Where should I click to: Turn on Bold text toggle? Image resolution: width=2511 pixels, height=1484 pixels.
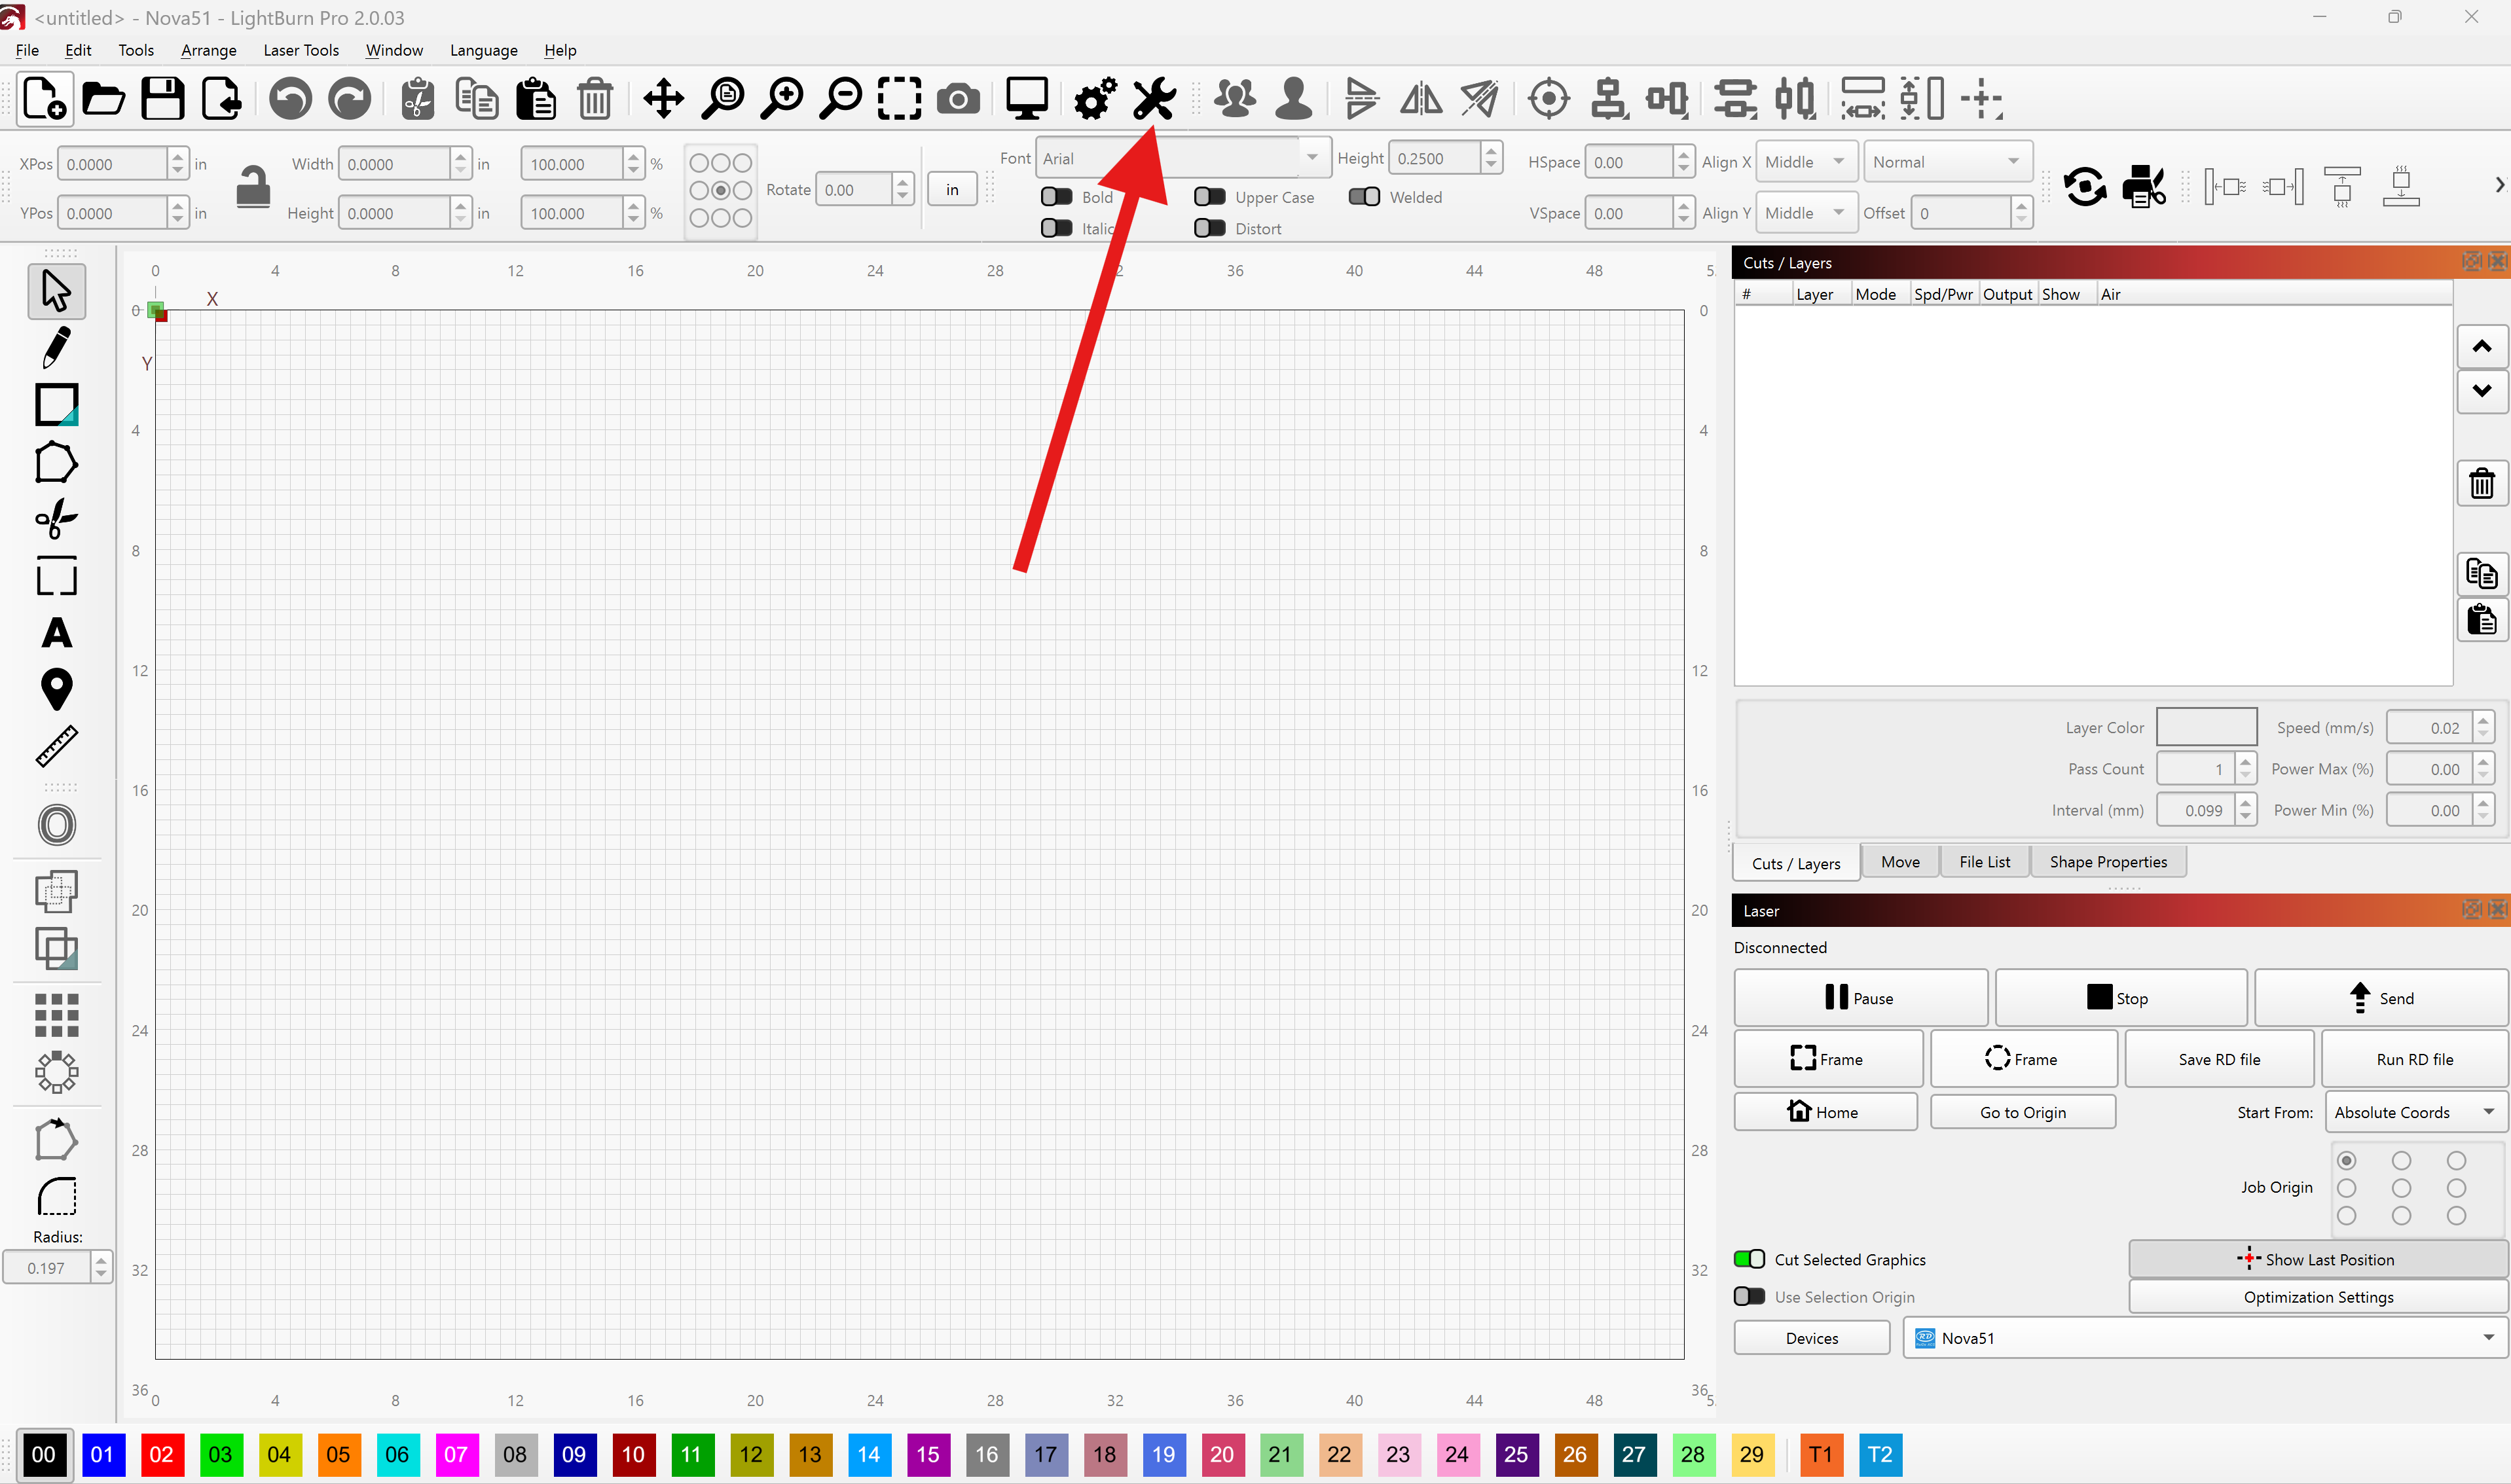1056,197
